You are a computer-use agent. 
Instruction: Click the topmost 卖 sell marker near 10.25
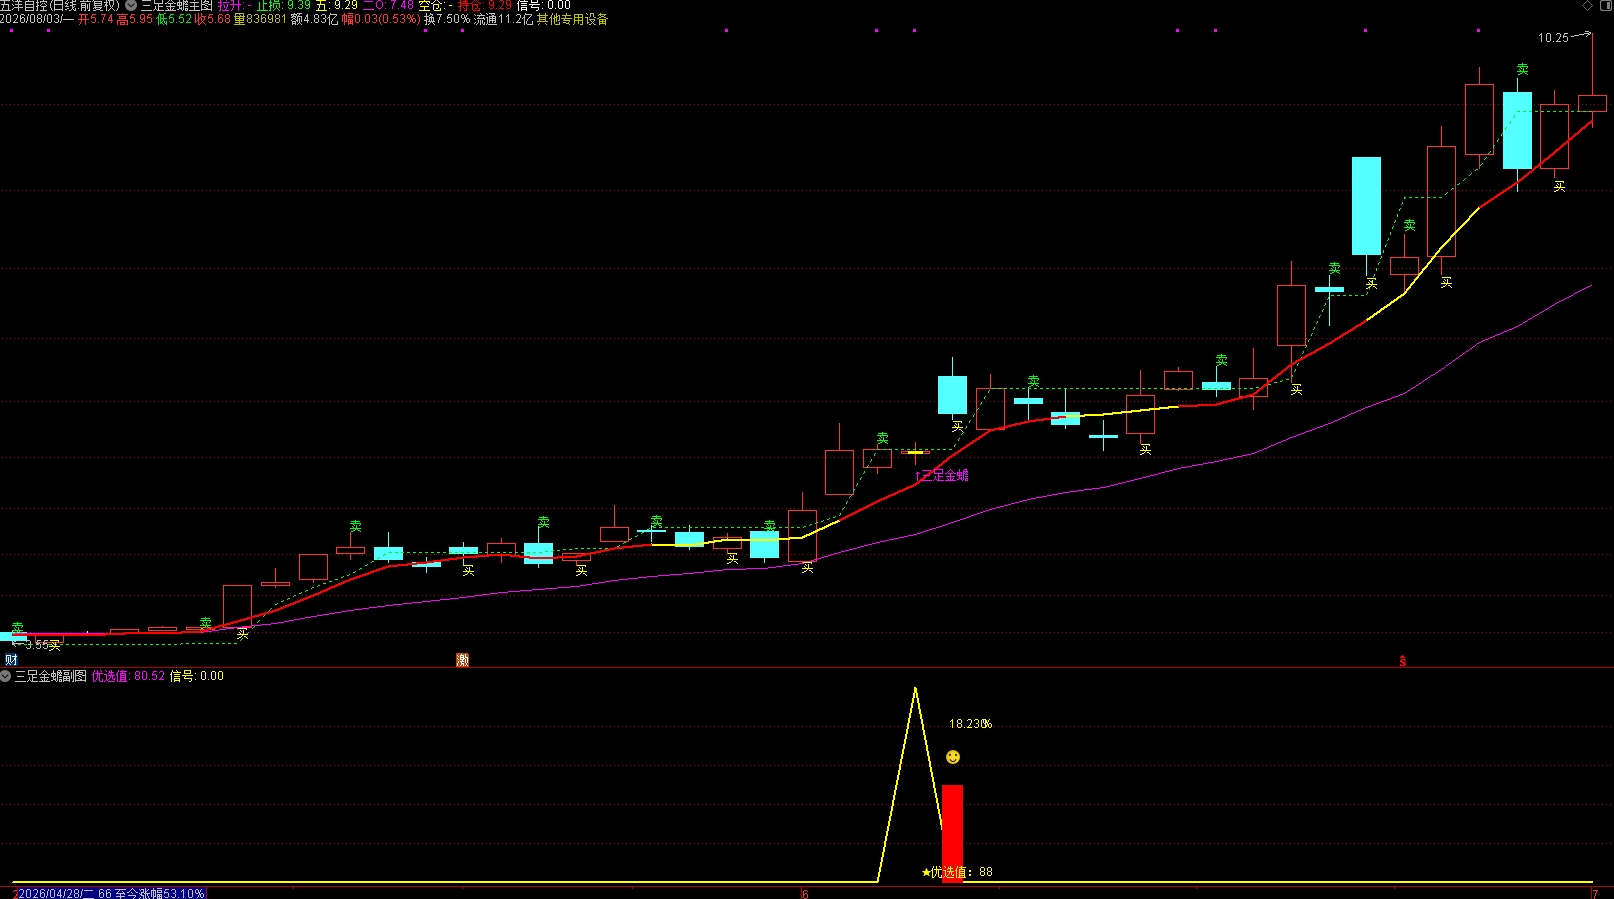click(x=1522, y=69)
